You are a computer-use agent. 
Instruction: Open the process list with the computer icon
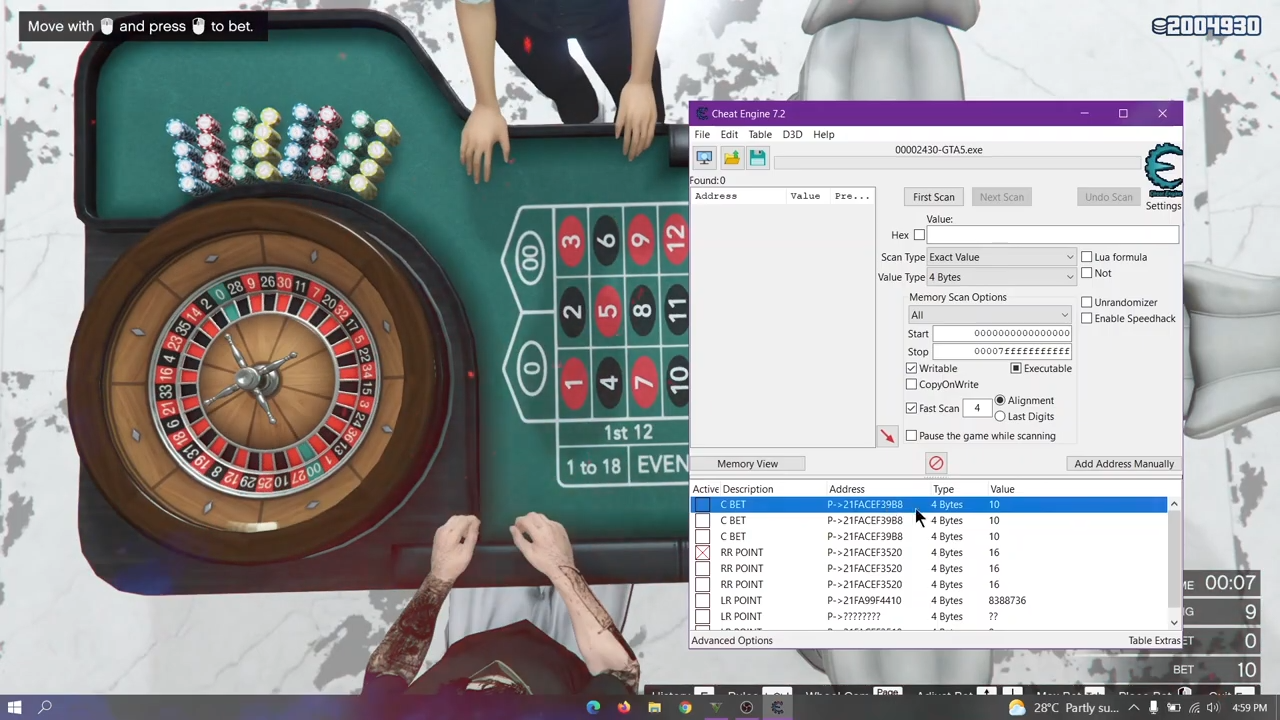pos(704,157)
